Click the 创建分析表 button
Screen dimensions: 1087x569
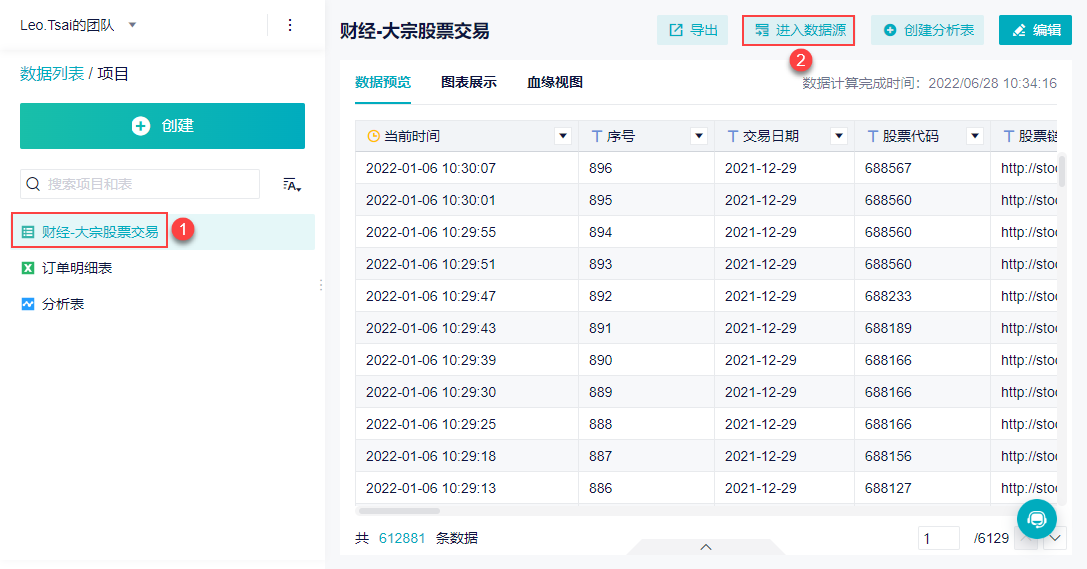928,30
